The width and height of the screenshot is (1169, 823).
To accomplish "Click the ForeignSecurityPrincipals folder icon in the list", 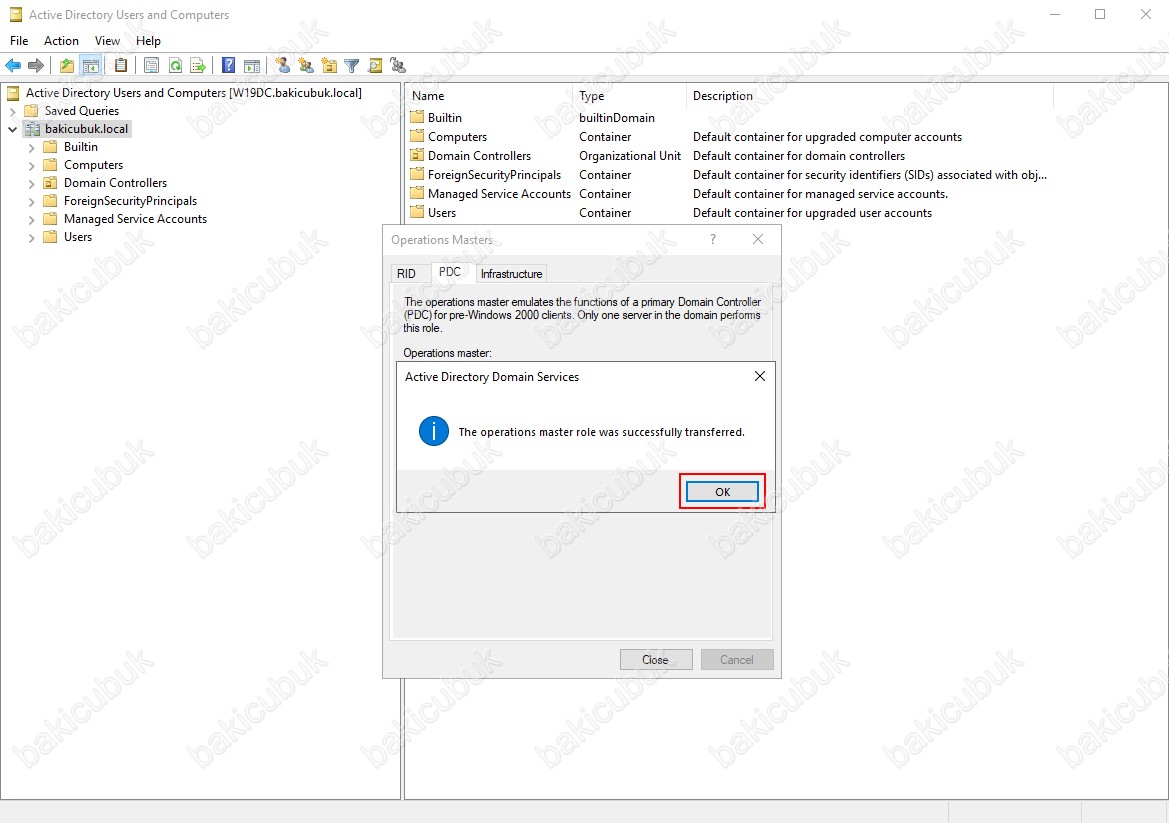I will 417,174.
